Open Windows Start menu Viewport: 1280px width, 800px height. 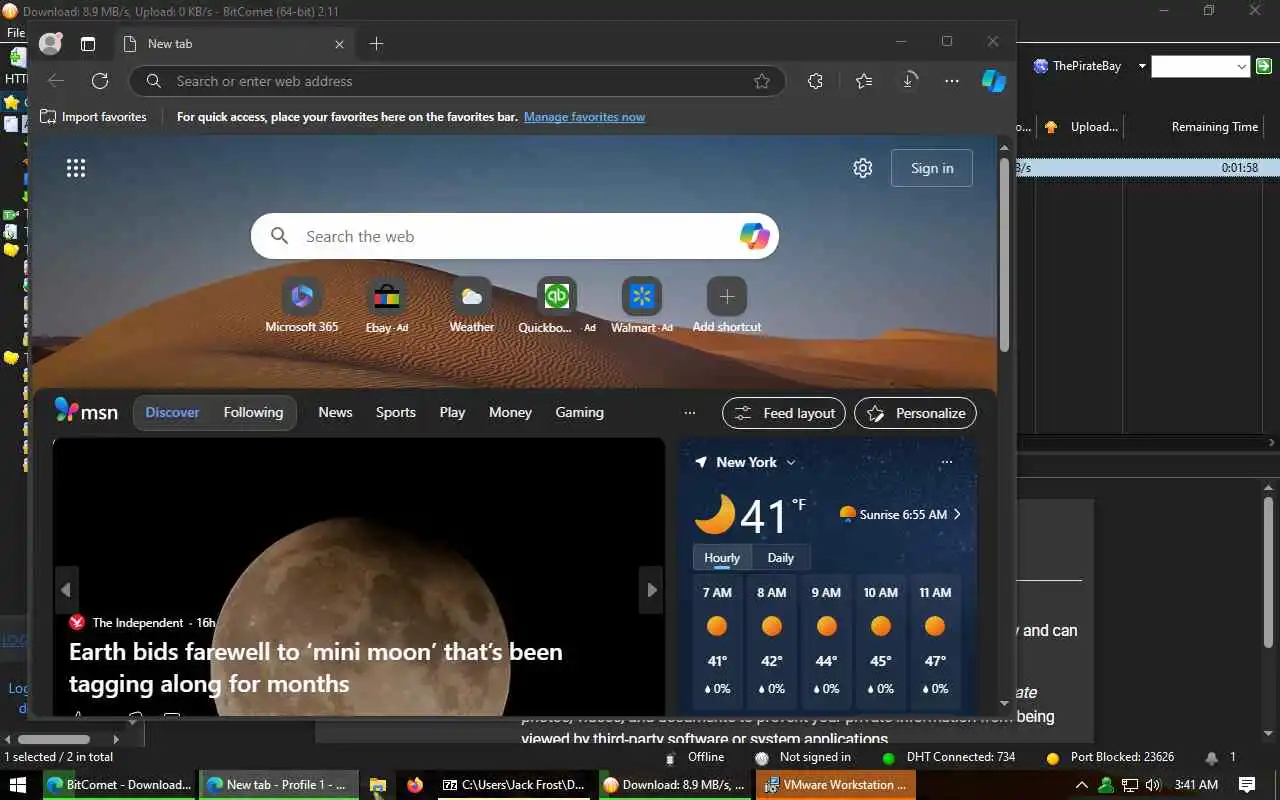[18, 785]
